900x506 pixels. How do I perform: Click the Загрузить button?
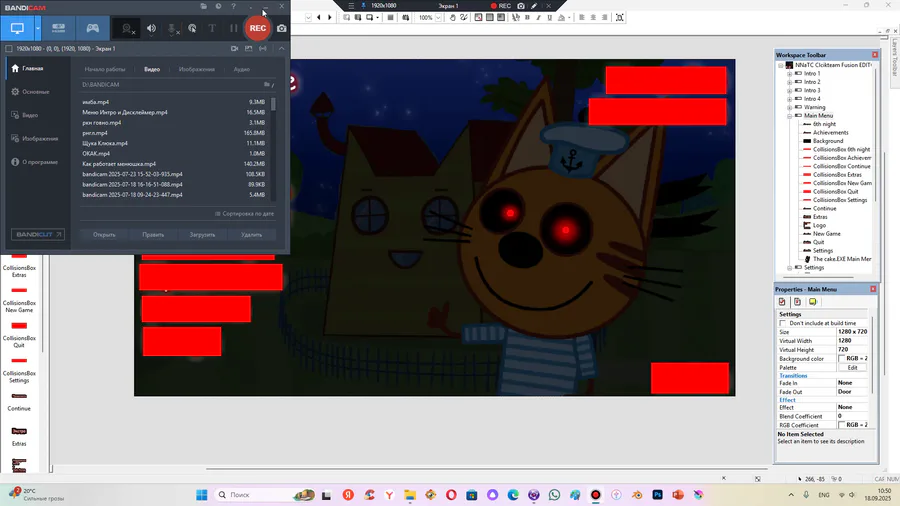[202, 235]
